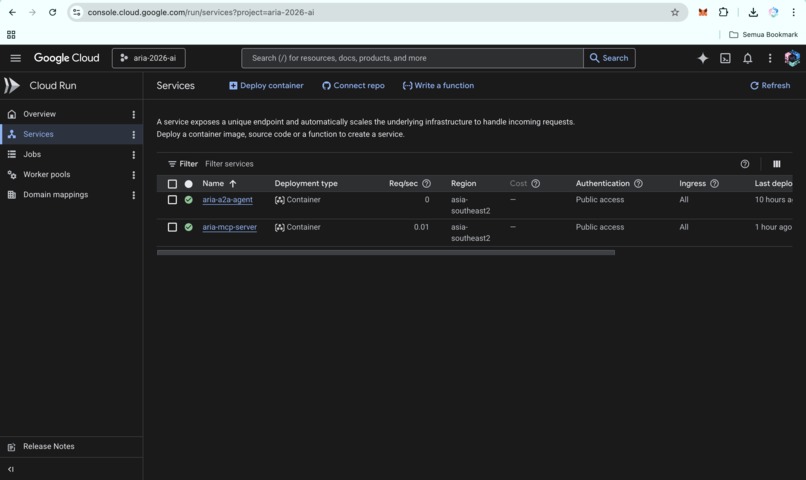This screenshot has height=480, width=806.
Task: Bookmark this page with the star
Action: pos(674,12)
